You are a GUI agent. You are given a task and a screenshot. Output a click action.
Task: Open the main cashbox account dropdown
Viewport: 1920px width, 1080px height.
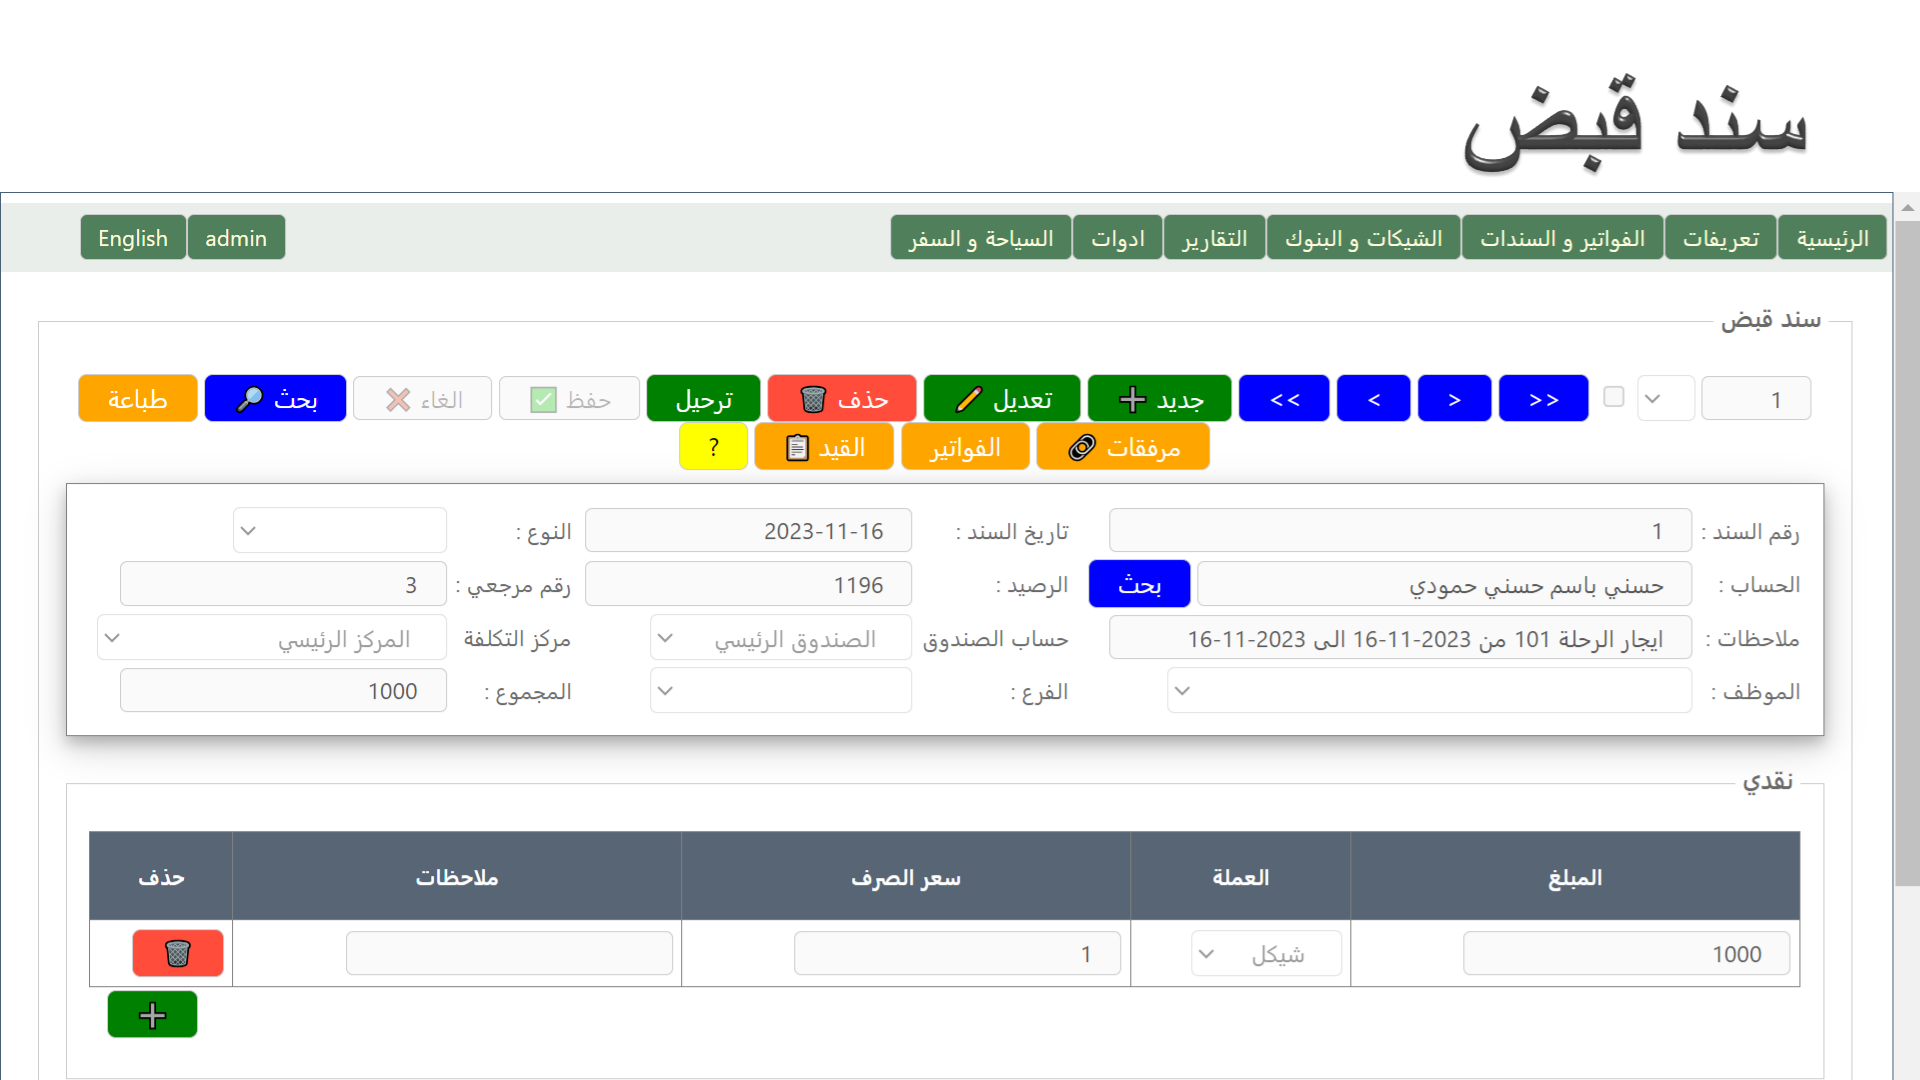click(x=780, y=638)
